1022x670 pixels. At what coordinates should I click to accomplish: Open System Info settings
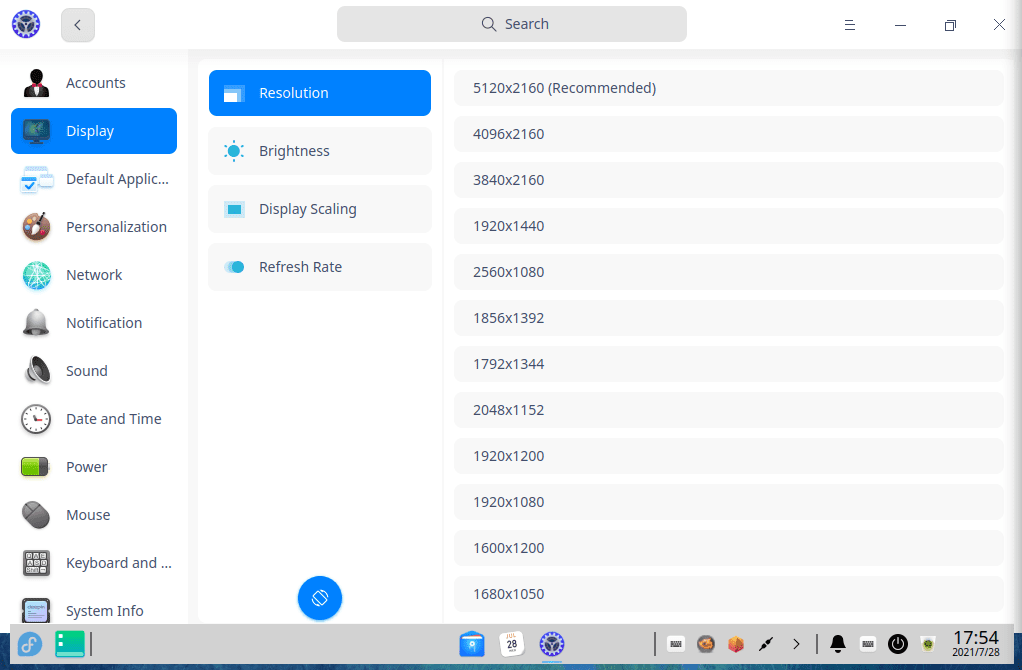click(x=94, y=611)
